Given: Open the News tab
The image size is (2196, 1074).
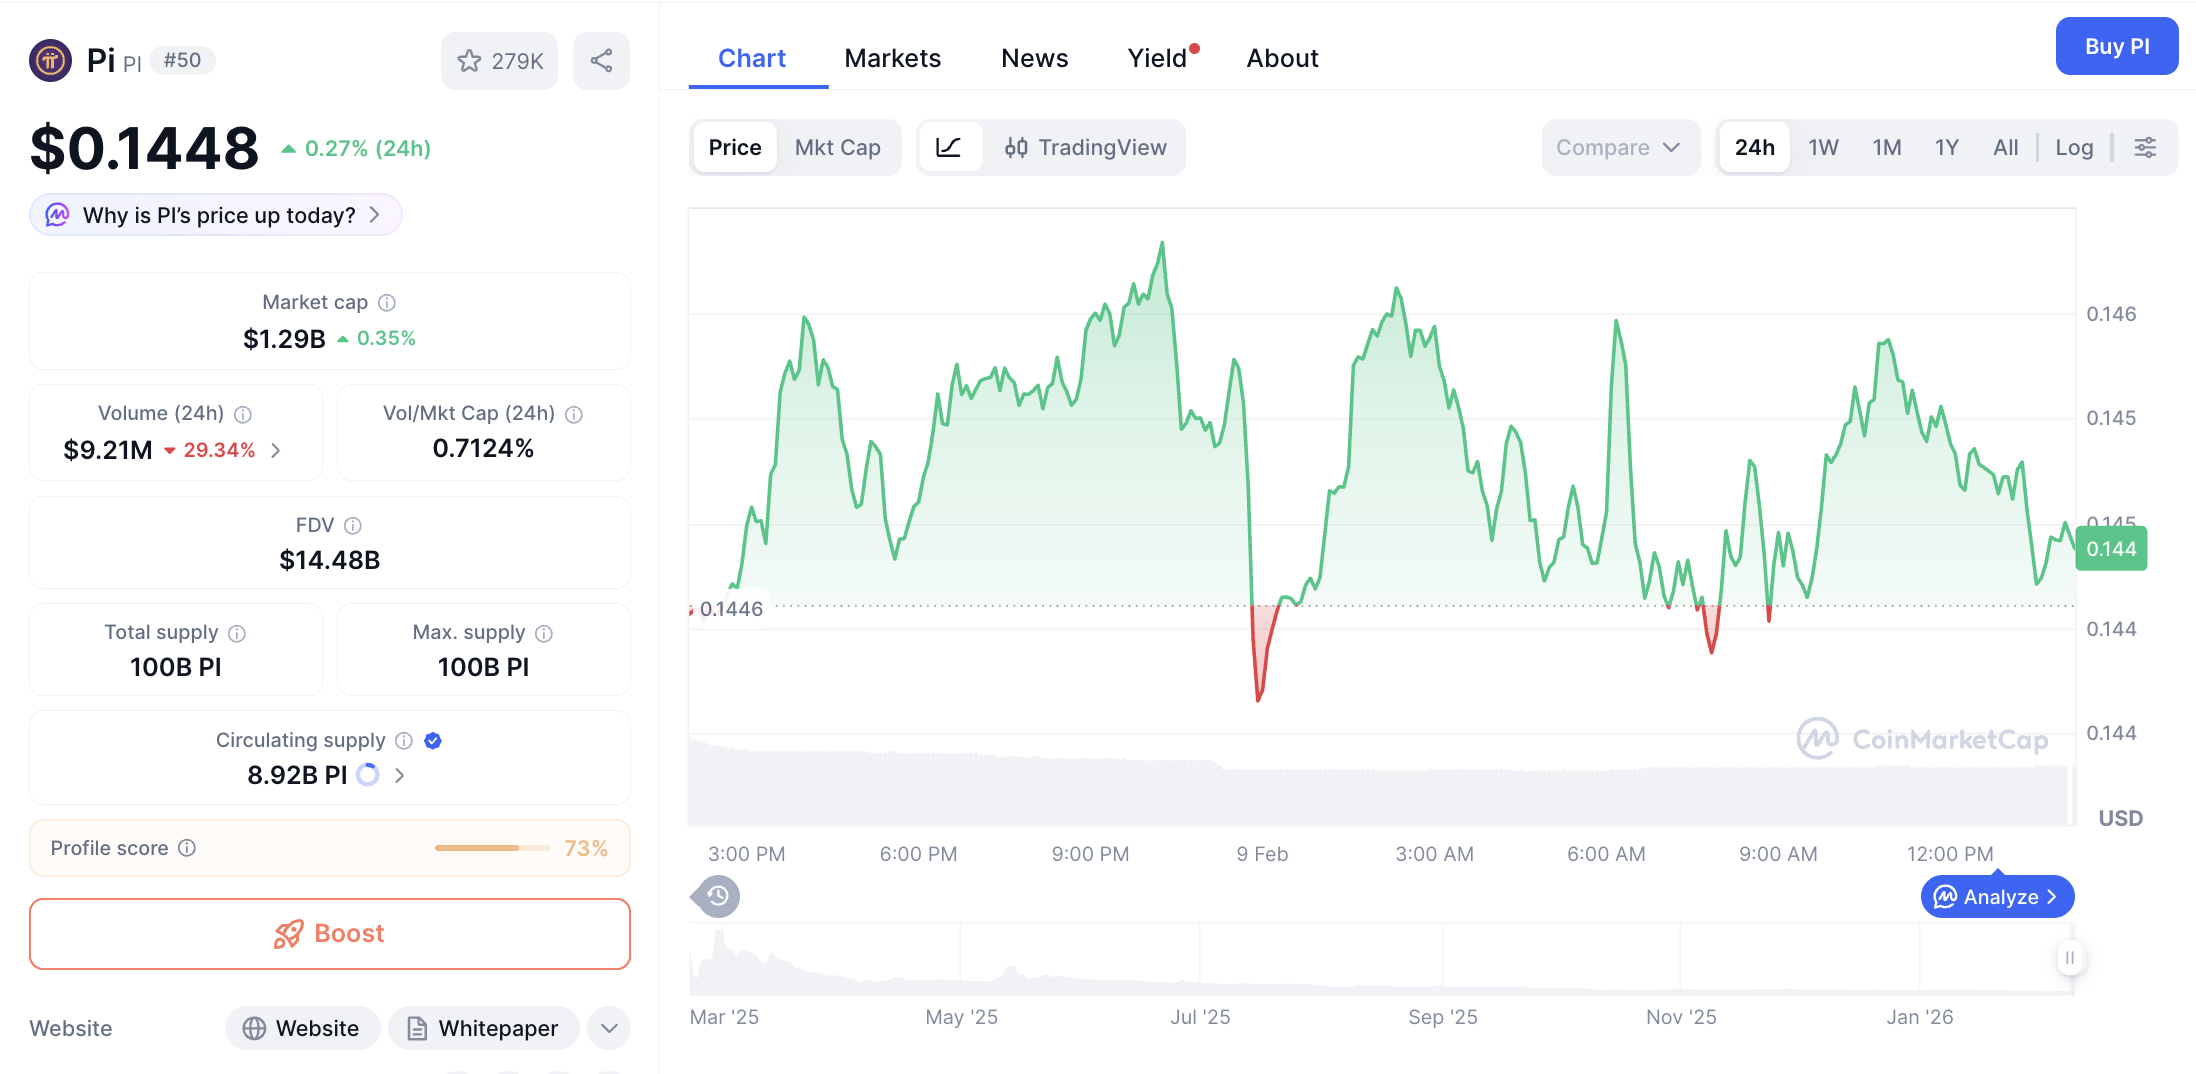Looking at the screenshot, I should (x=1034, y=58).
